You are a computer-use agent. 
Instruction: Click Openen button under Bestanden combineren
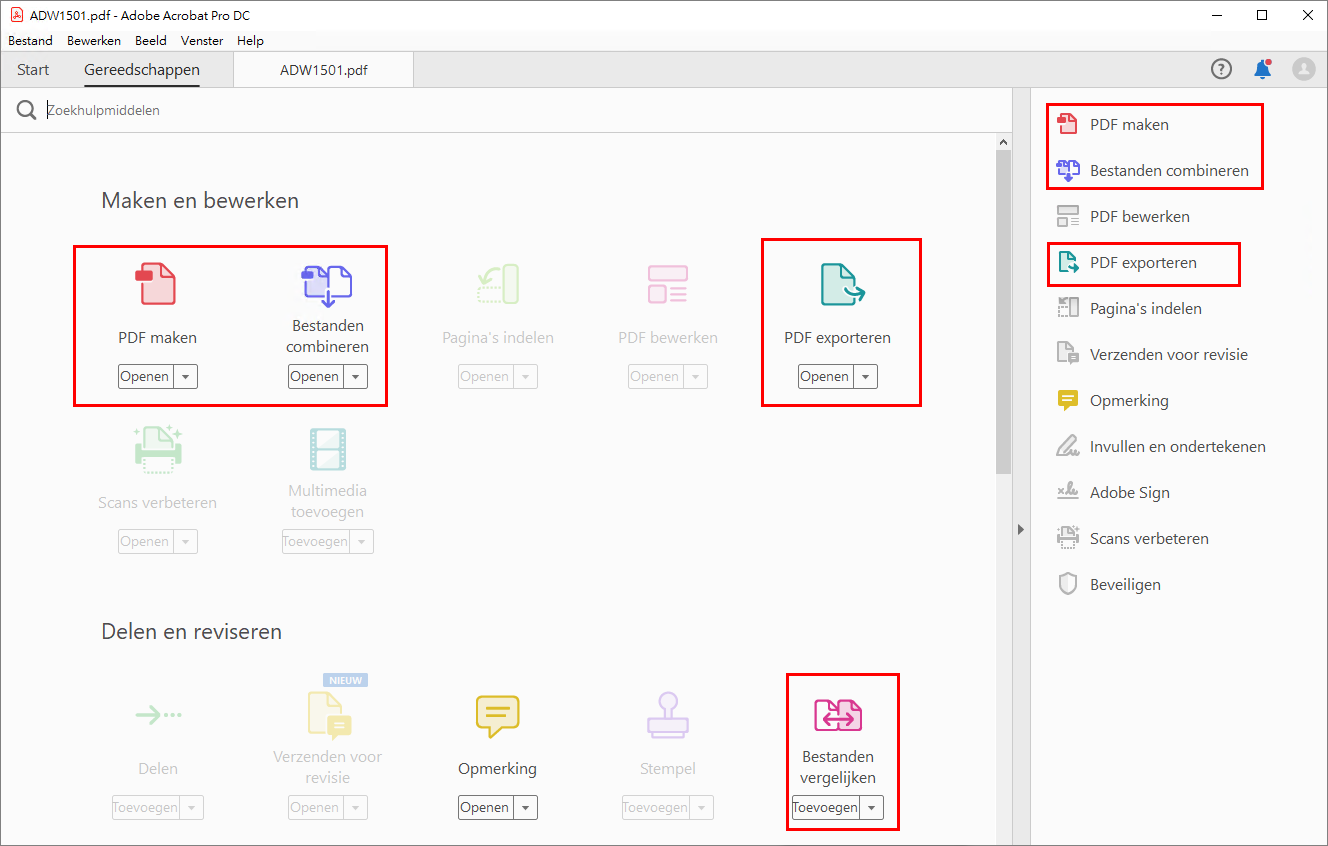click(316, 377)
